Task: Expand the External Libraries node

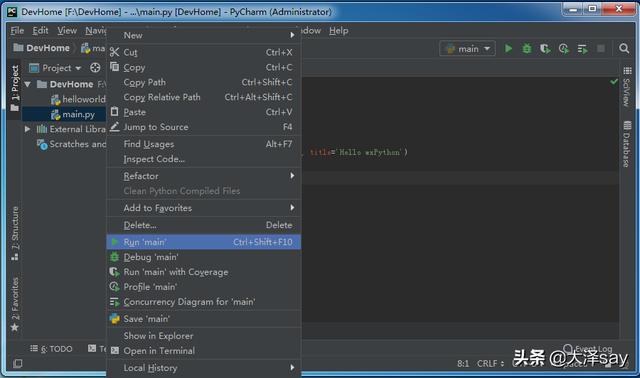Action: pyautogui.click(x=27, y=129)
